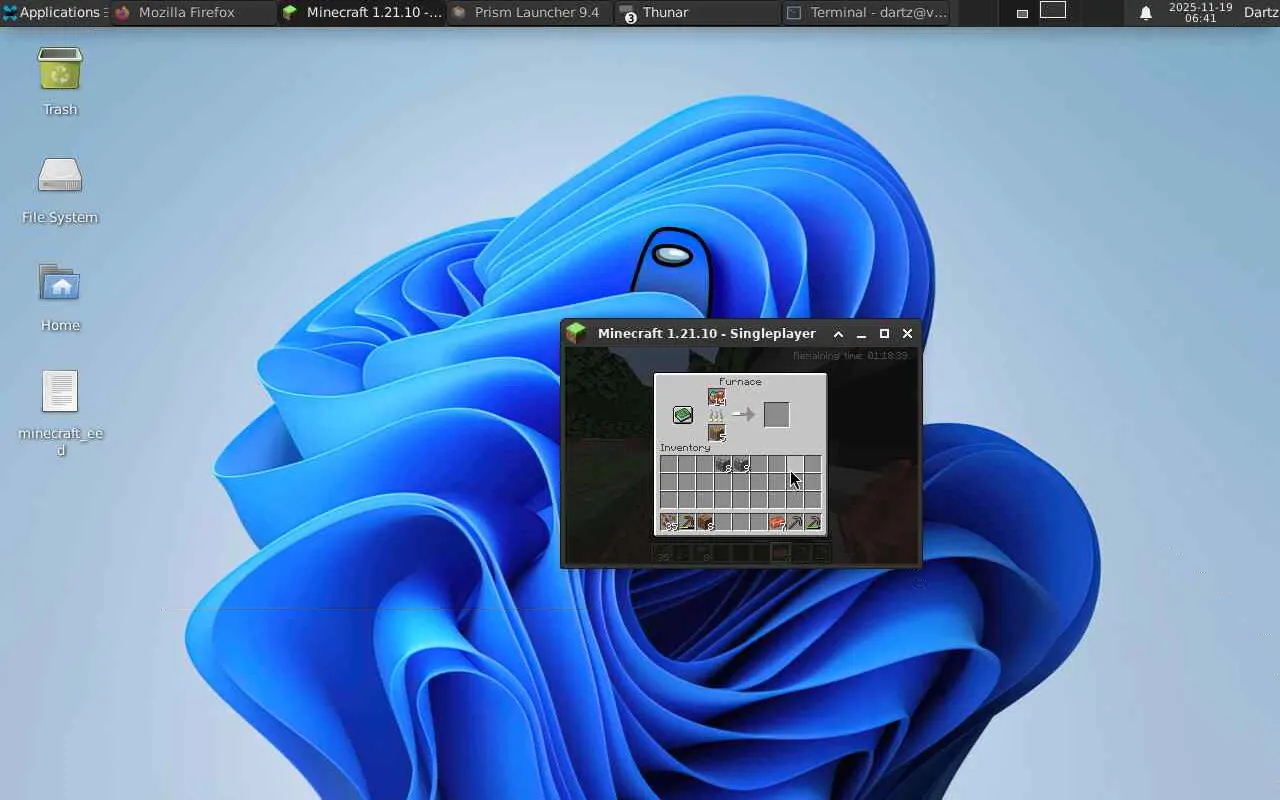Pick up the 14 items in the furnace input slot
The height and width of the screenshot is (800, 1280).
point(717,397)
